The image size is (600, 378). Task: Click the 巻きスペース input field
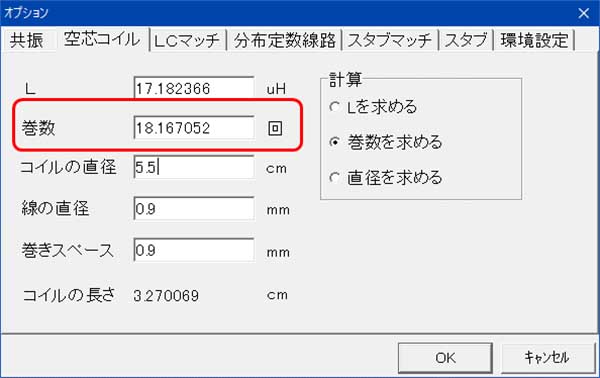tap(194, 250)
